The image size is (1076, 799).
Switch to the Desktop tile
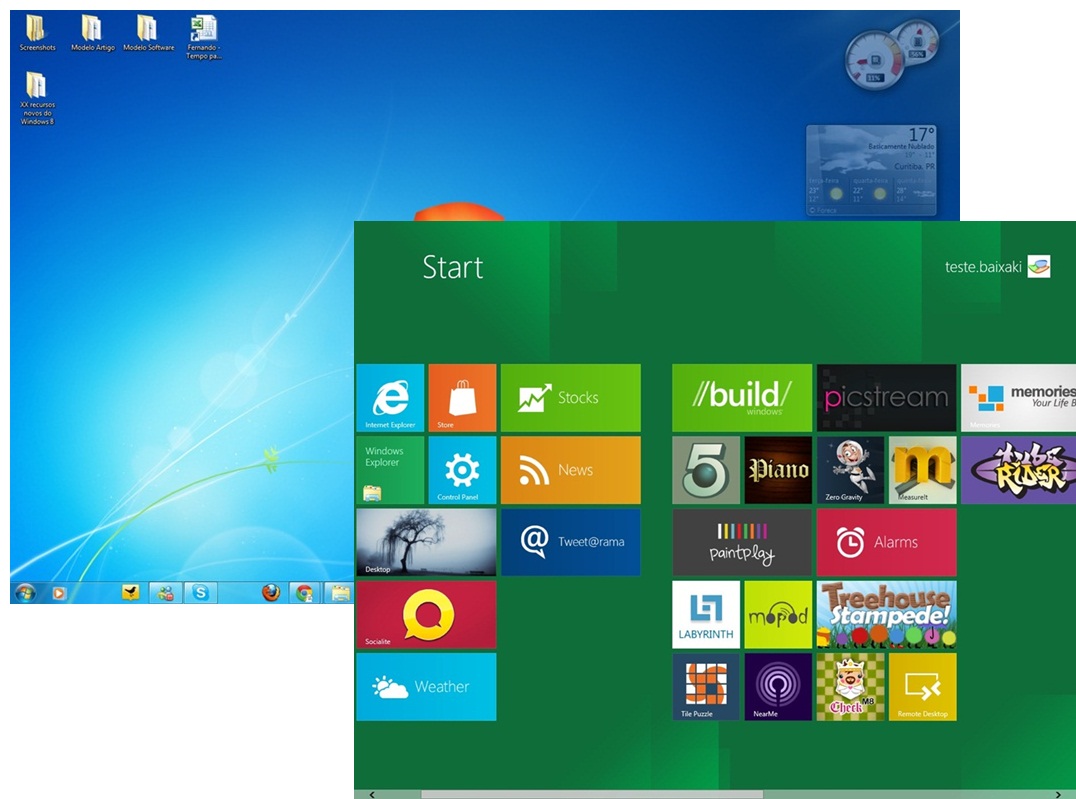coord(426,542)
